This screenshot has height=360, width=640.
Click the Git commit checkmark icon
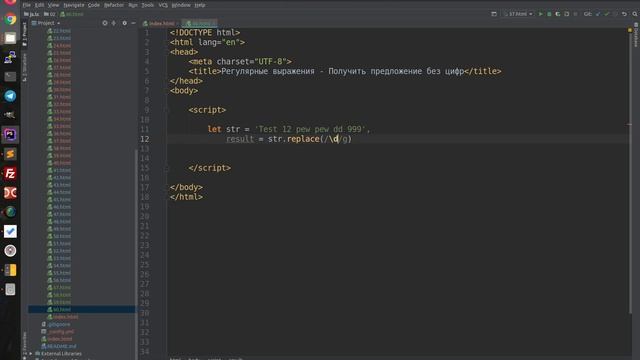point(607,14)
